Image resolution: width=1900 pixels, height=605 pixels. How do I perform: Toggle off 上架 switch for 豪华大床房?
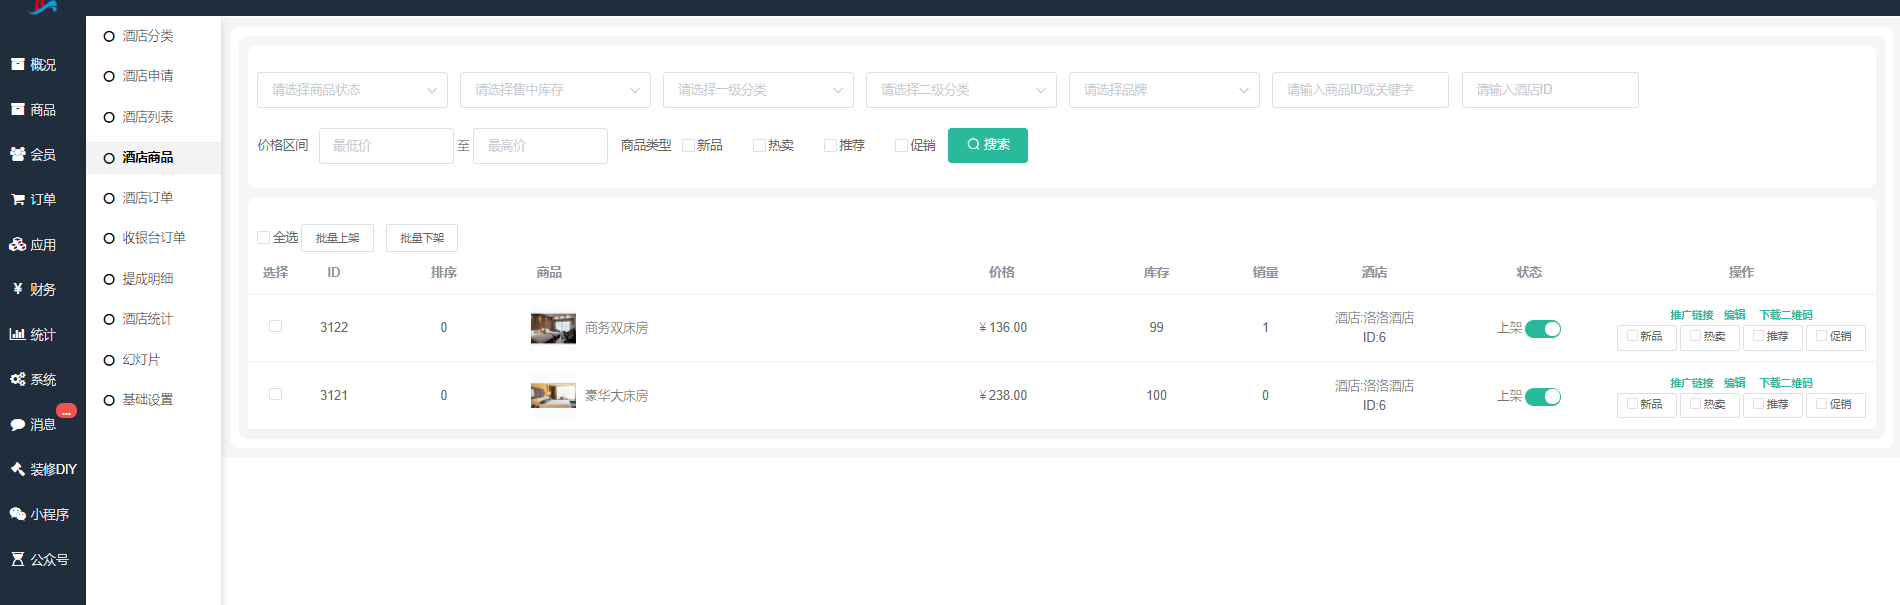pos(1543,397)
